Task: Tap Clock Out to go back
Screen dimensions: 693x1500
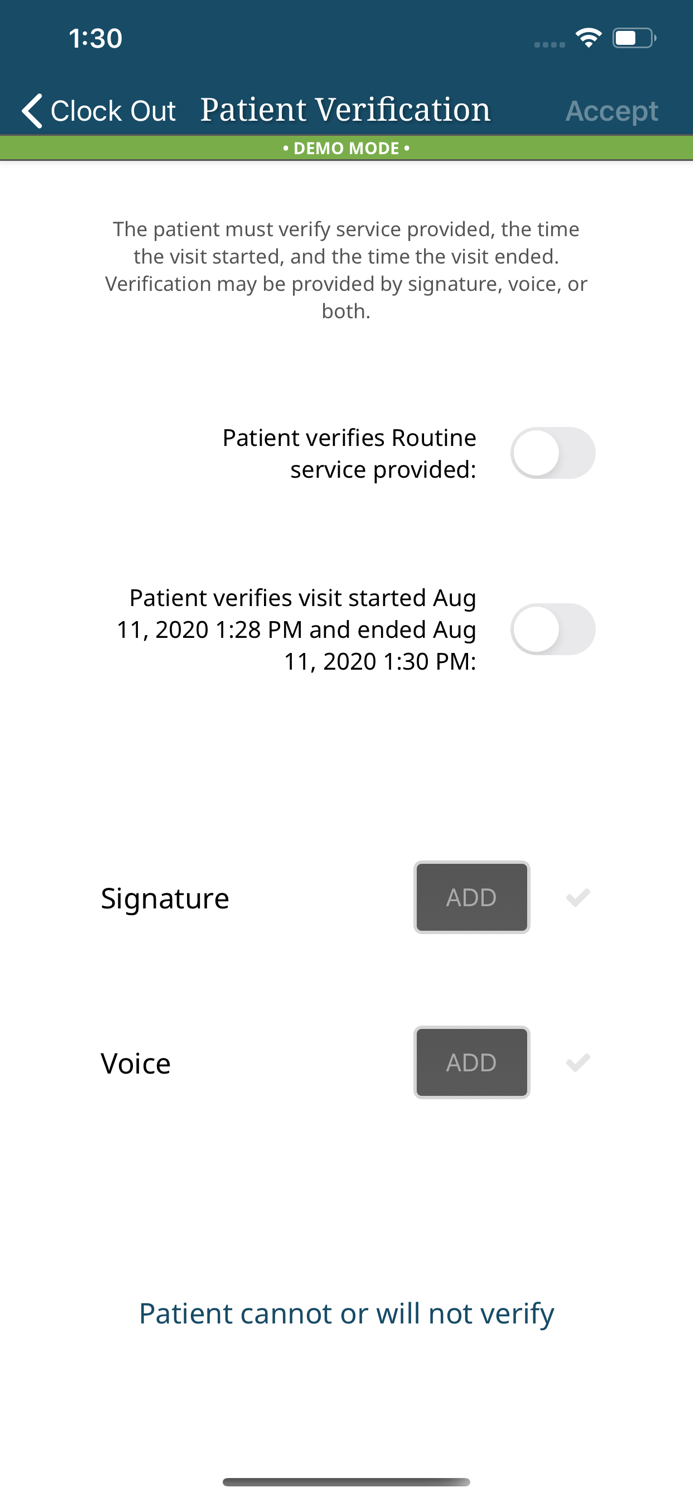Action: coord(113,111)
